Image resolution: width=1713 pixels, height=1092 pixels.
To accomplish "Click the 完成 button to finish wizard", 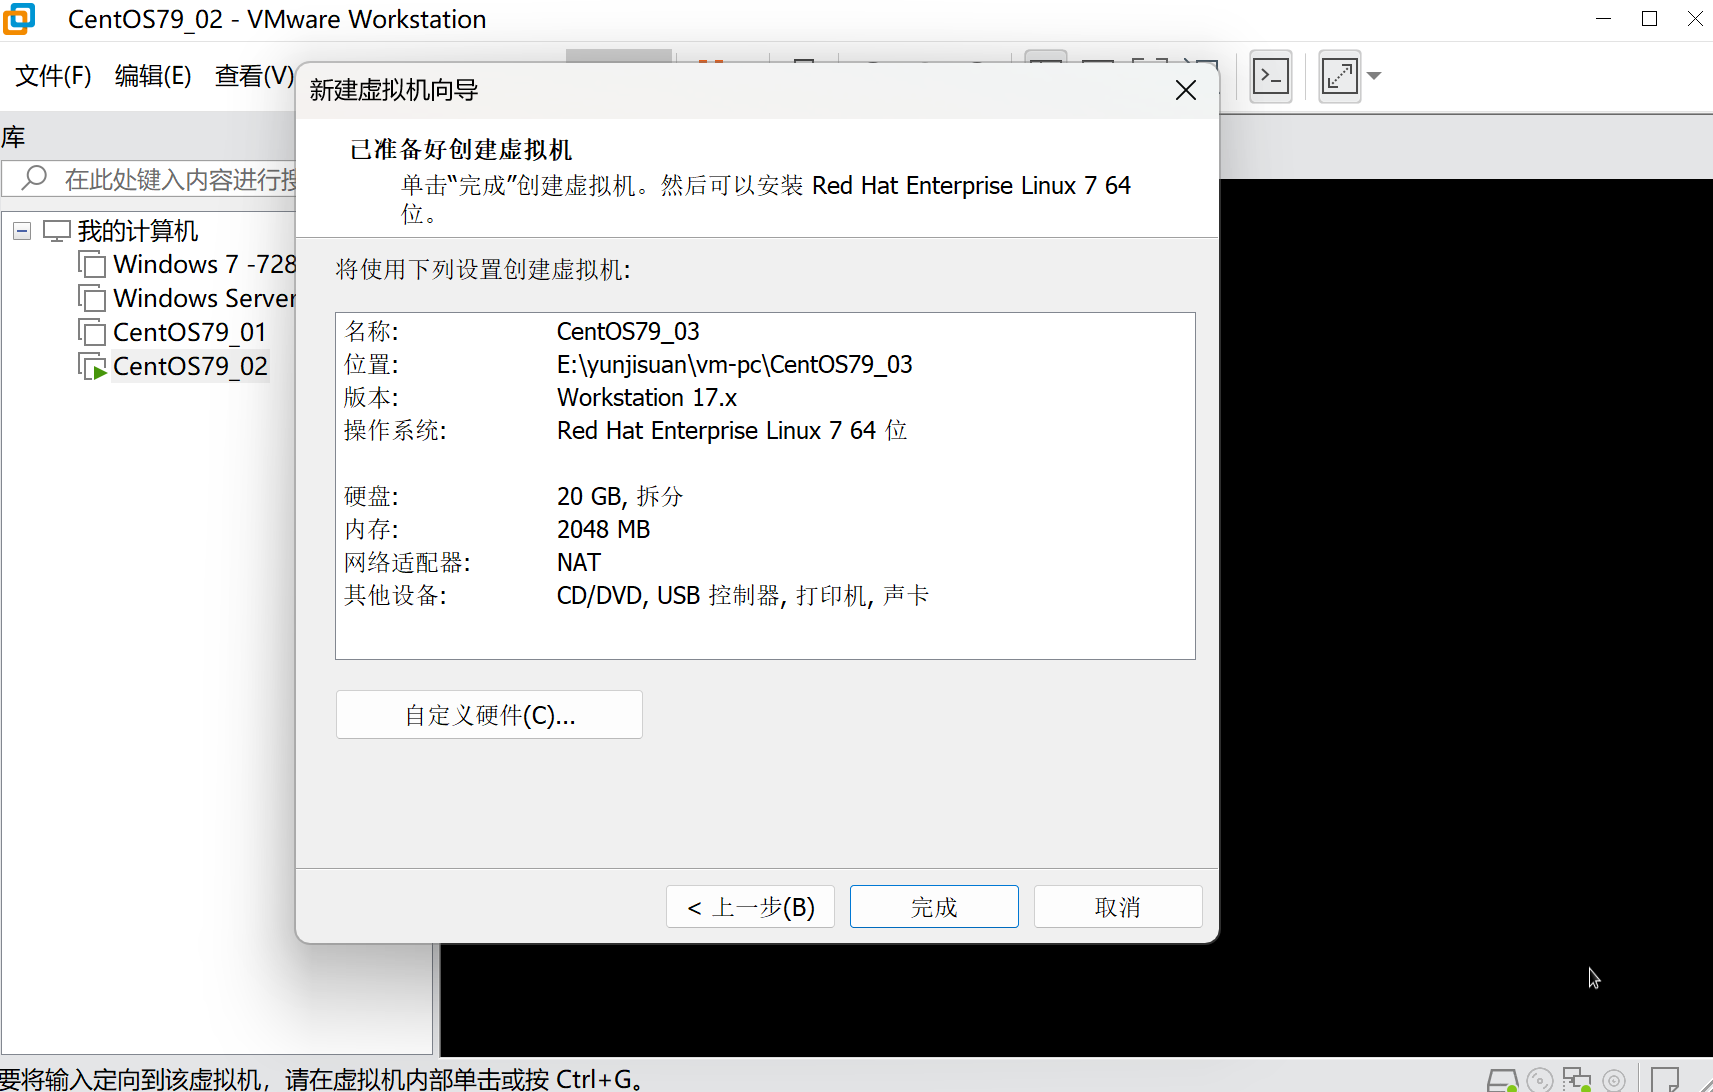I will click(x=934, y=907).
